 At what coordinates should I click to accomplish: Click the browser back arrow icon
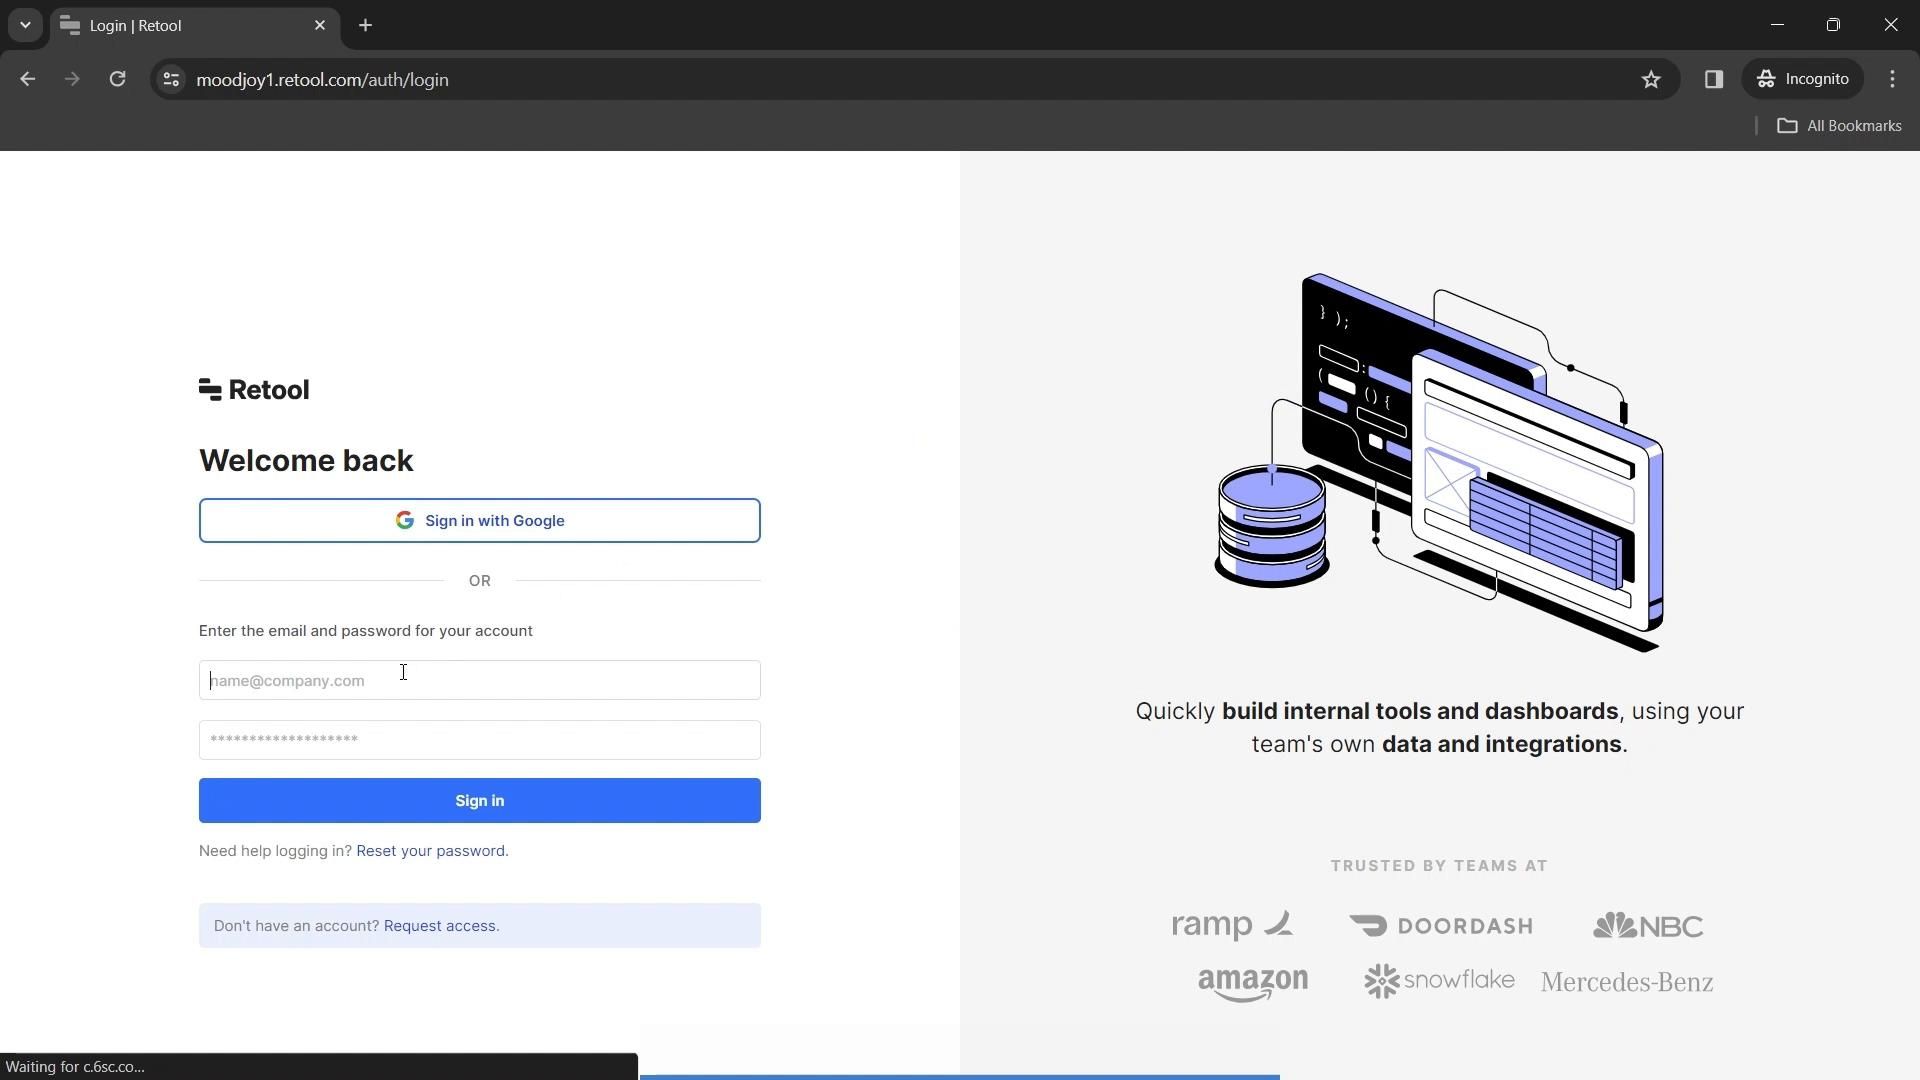click(x=27, y=79)
